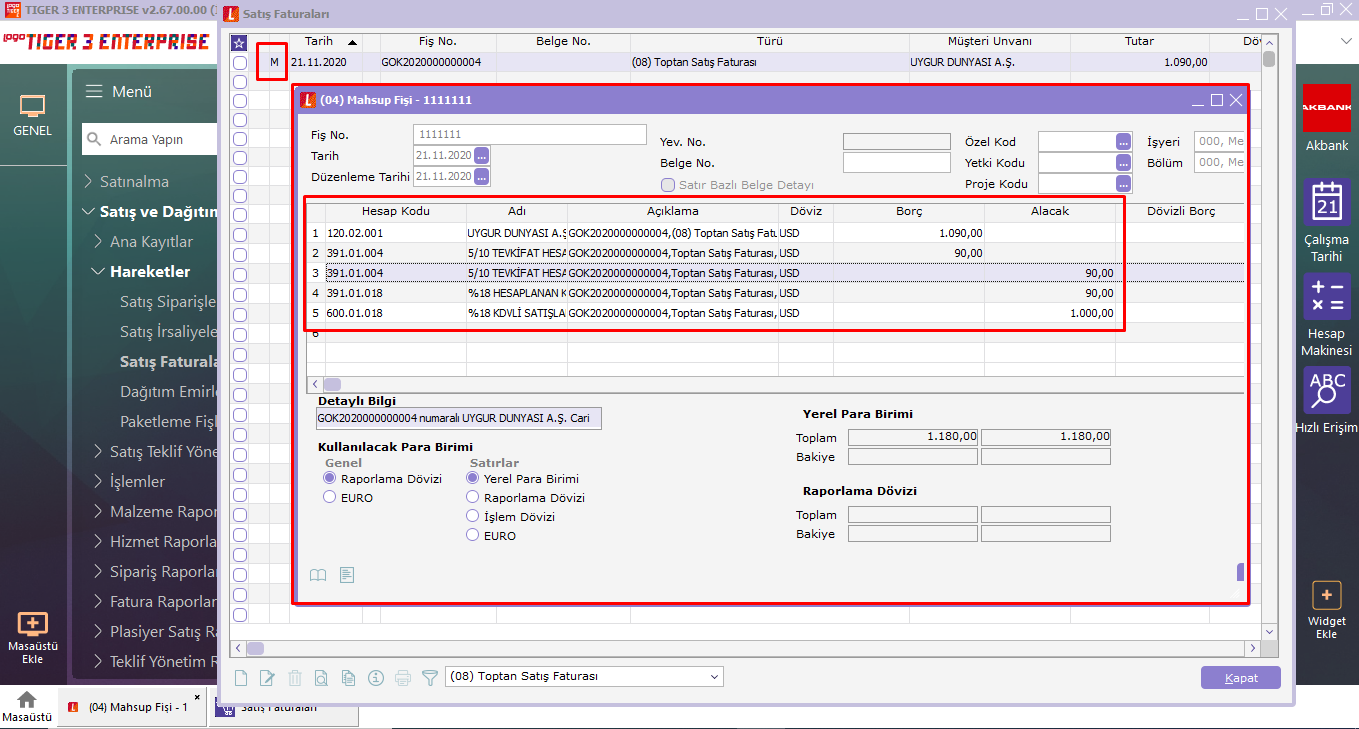Click the copy record icon
The height and width of the screenshot is (729, 1359).
point(348,677)
